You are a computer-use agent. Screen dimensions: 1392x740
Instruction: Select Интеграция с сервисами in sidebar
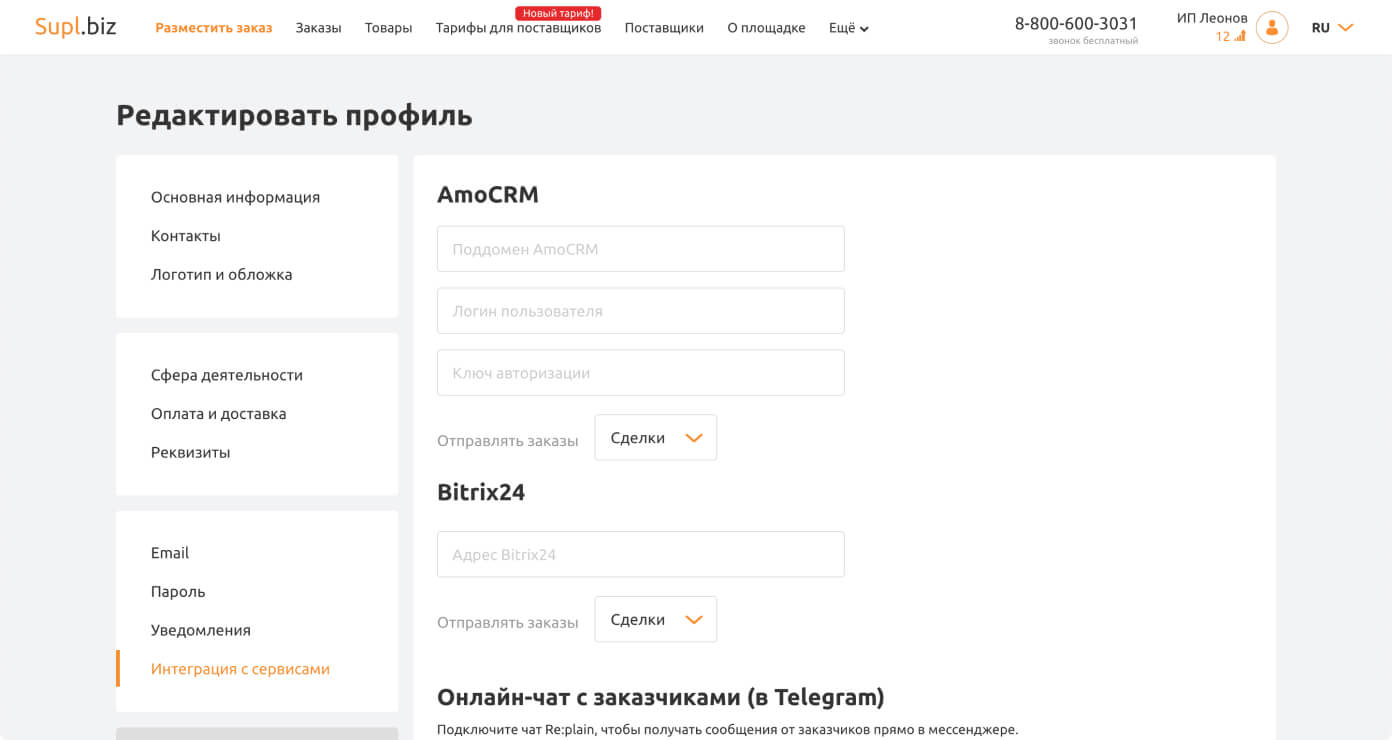pos(240,669)
